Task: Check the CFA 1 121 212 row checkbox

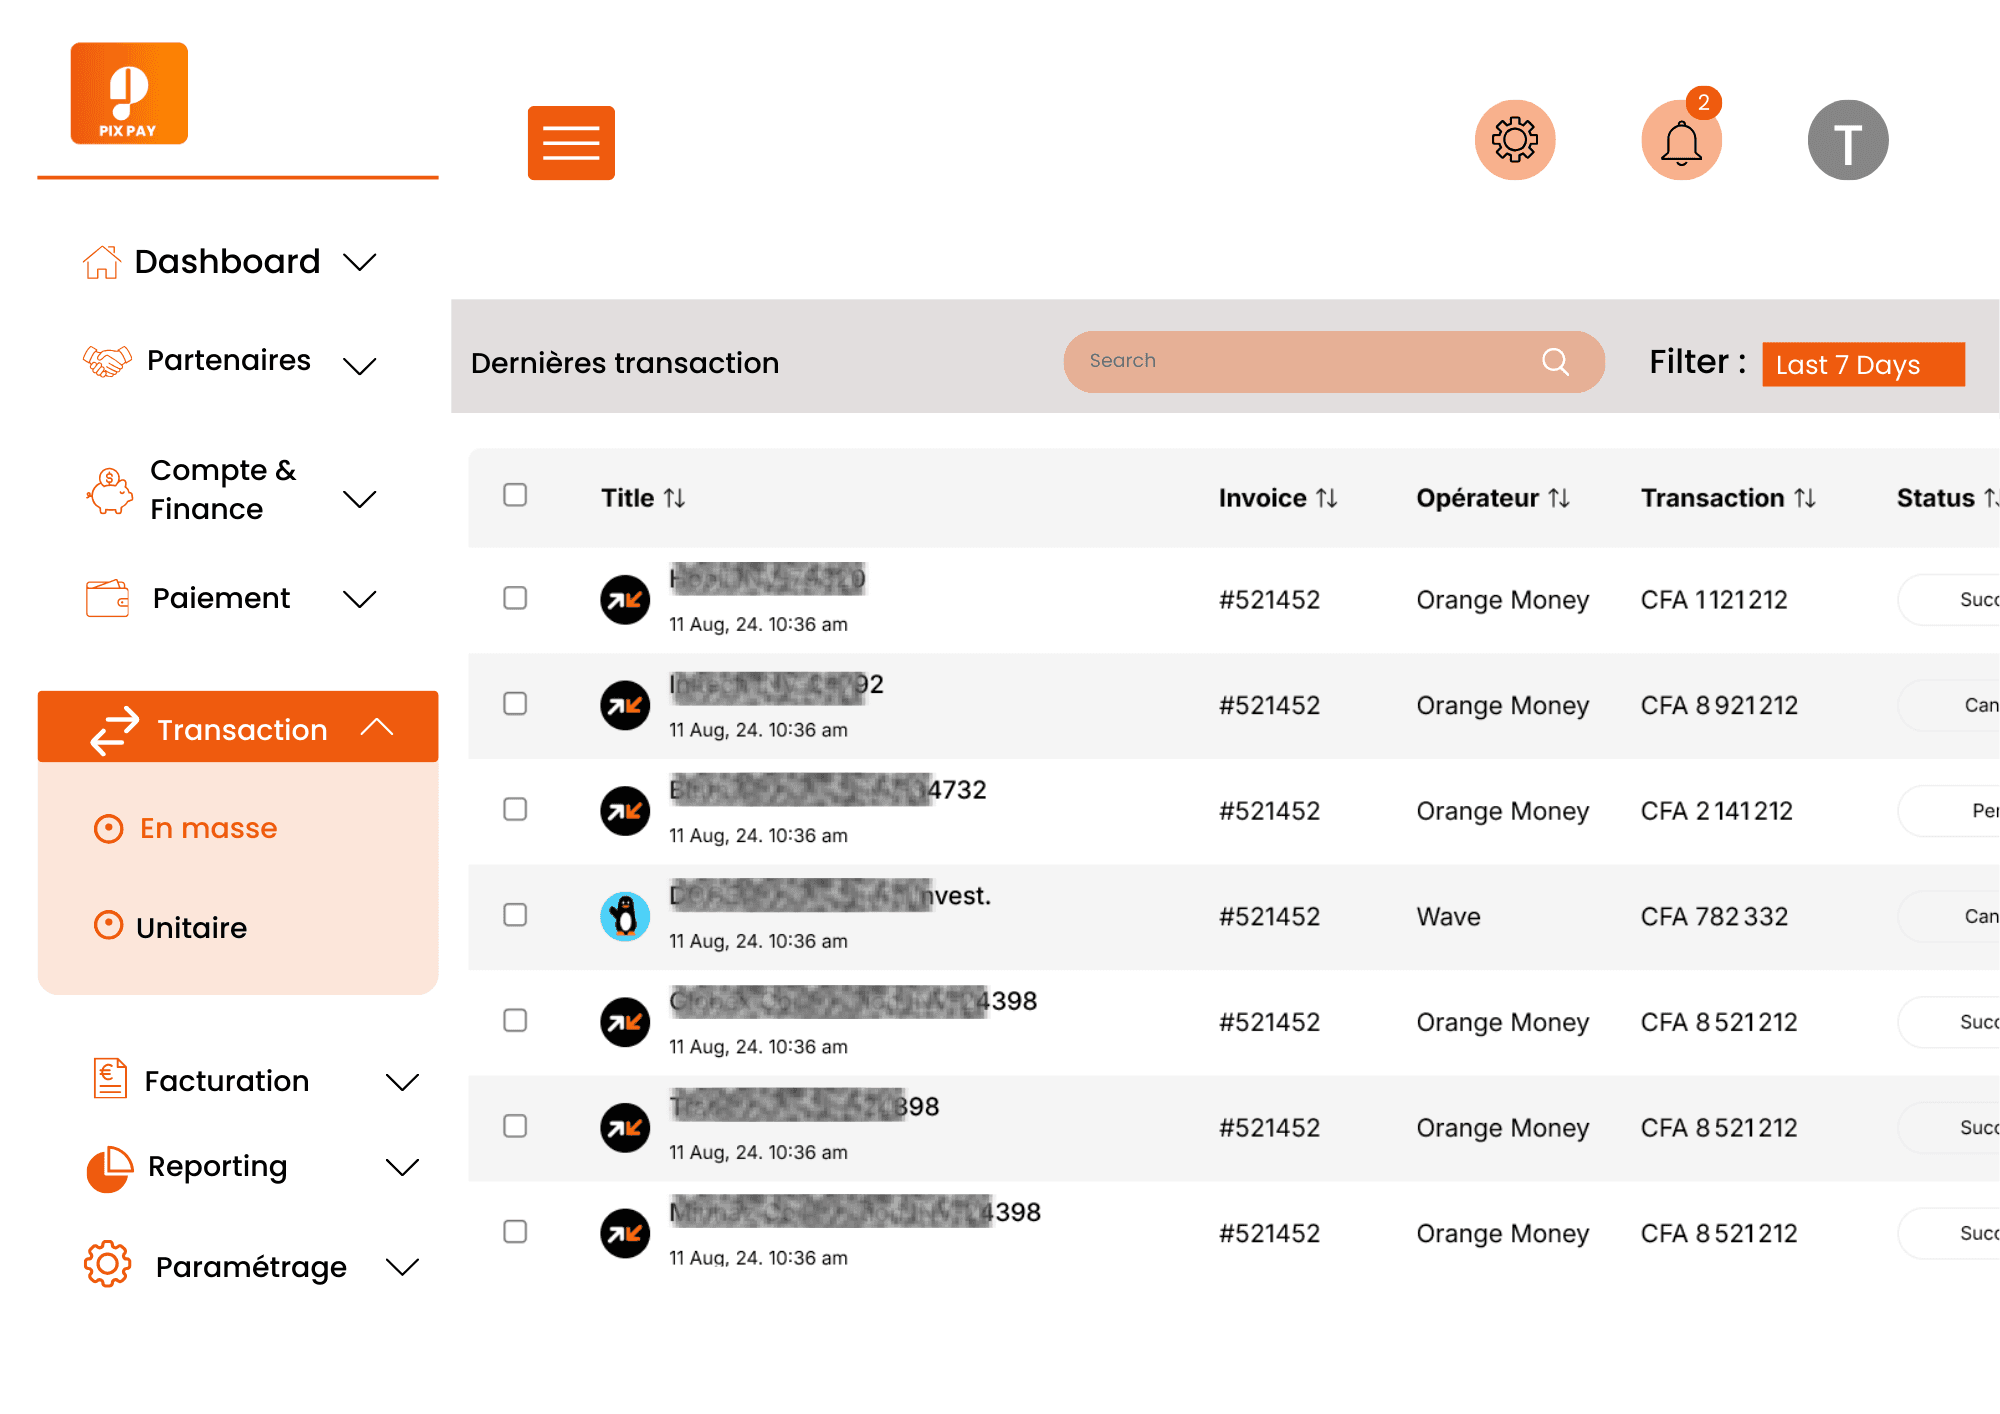Action: click(515, 598)
